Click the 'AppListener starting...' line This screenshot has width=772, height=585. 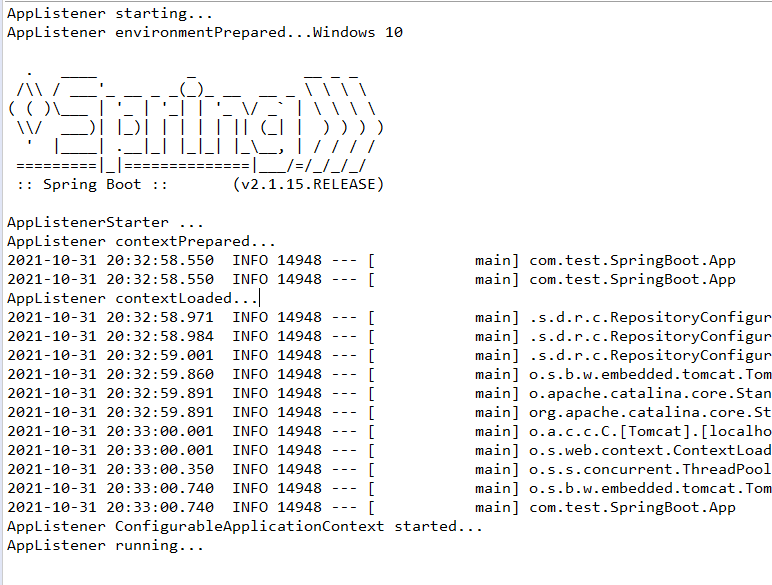[x=110, y=13]
